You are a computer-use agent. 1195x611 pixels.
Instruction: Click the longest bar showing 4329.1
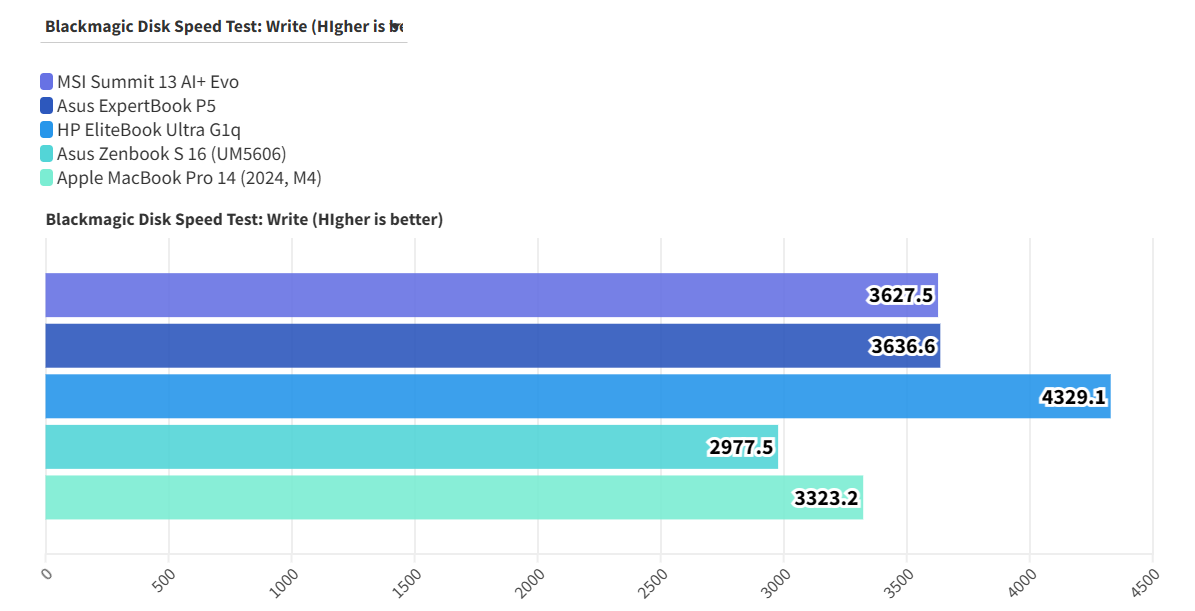point(577,397)
